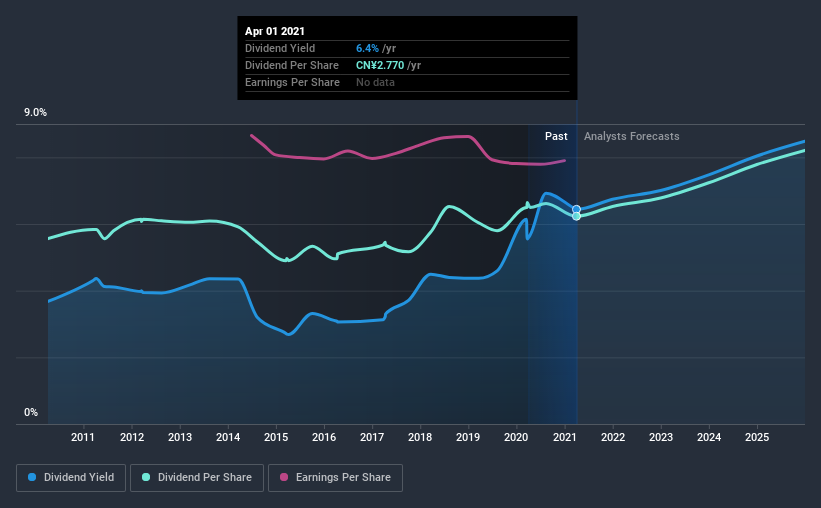Image resolution: width=821 pixels, height=508 pixels.
Task: Toggle the Earnings Per Share legend button
Action: click(x=335, y=478)
